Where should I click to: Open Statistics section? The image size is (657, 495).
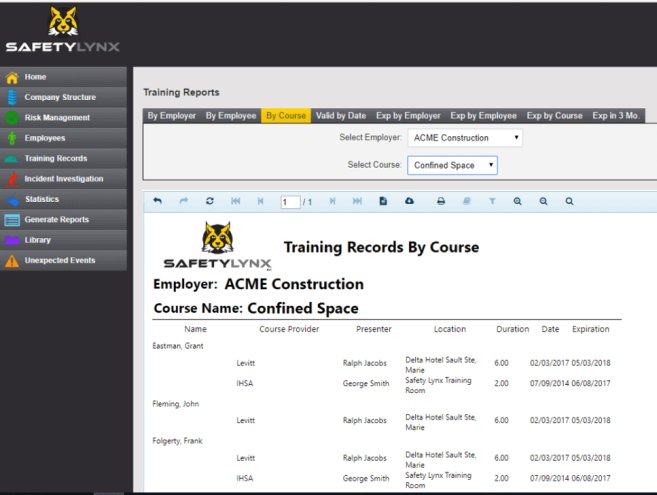click(x=63, y=199)
